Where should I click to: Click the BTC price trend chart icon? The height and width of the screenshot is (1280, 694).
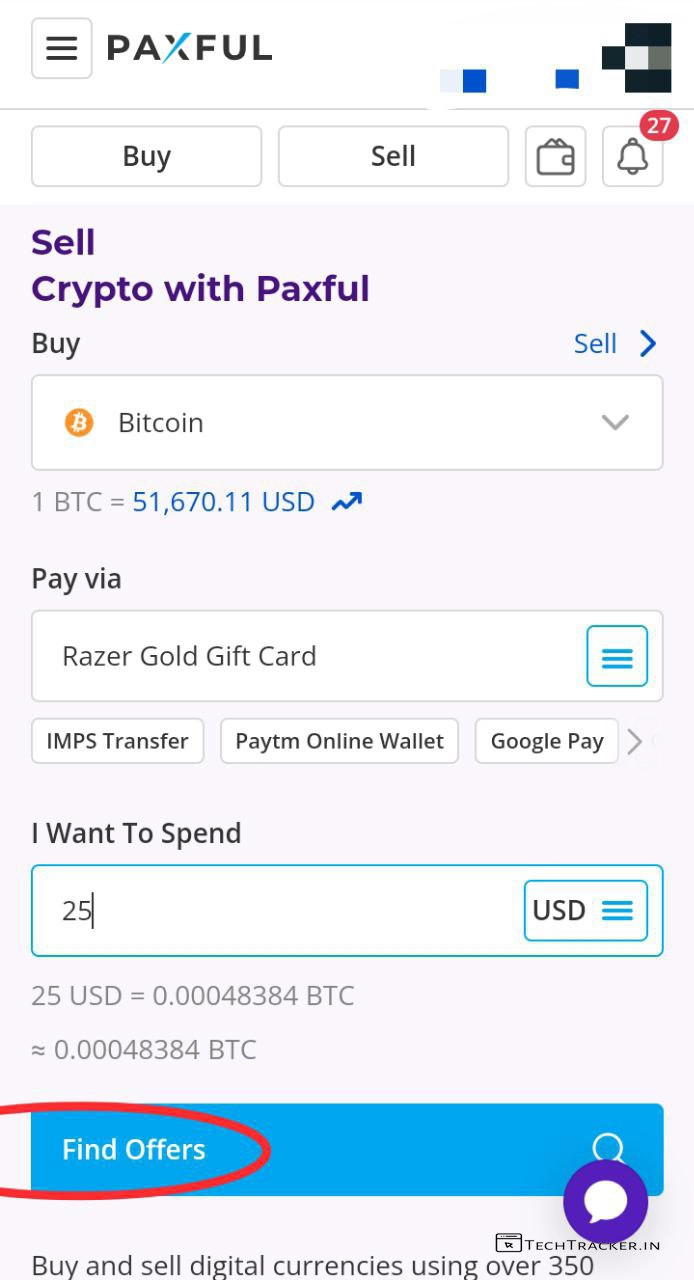(x=346, y=502)
